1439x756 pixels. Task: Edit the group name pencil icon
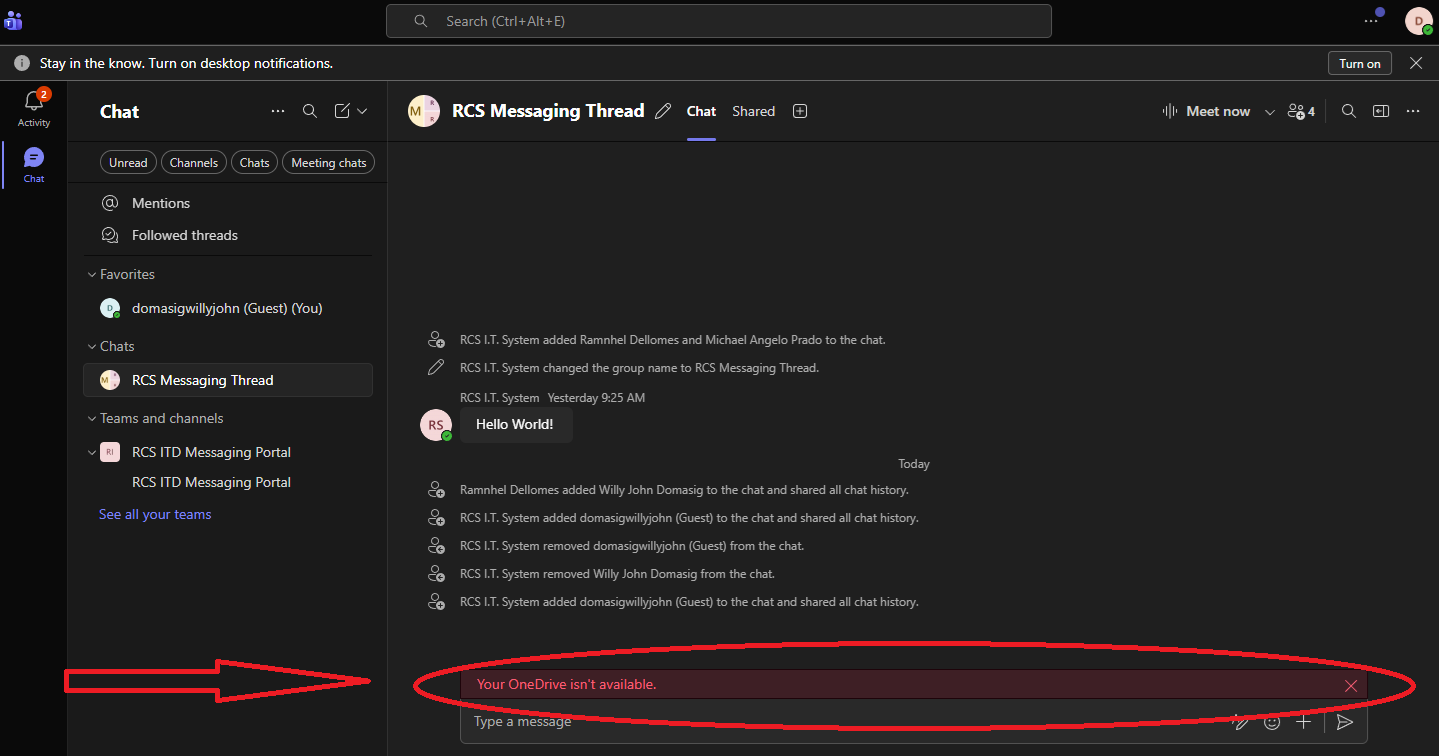pyautogui.click(x=662, y=111)
